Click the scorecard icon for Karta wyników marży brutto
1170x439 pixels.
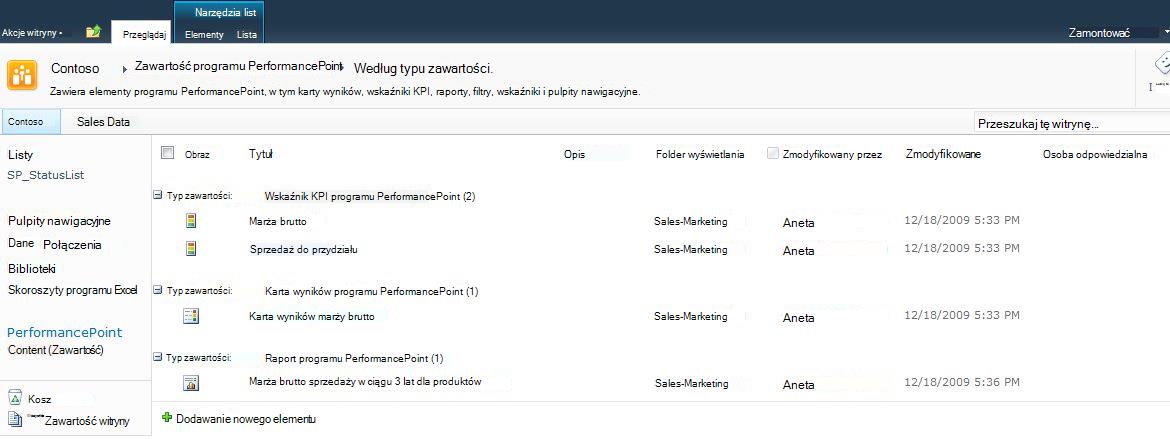click(x=191, y=316)
